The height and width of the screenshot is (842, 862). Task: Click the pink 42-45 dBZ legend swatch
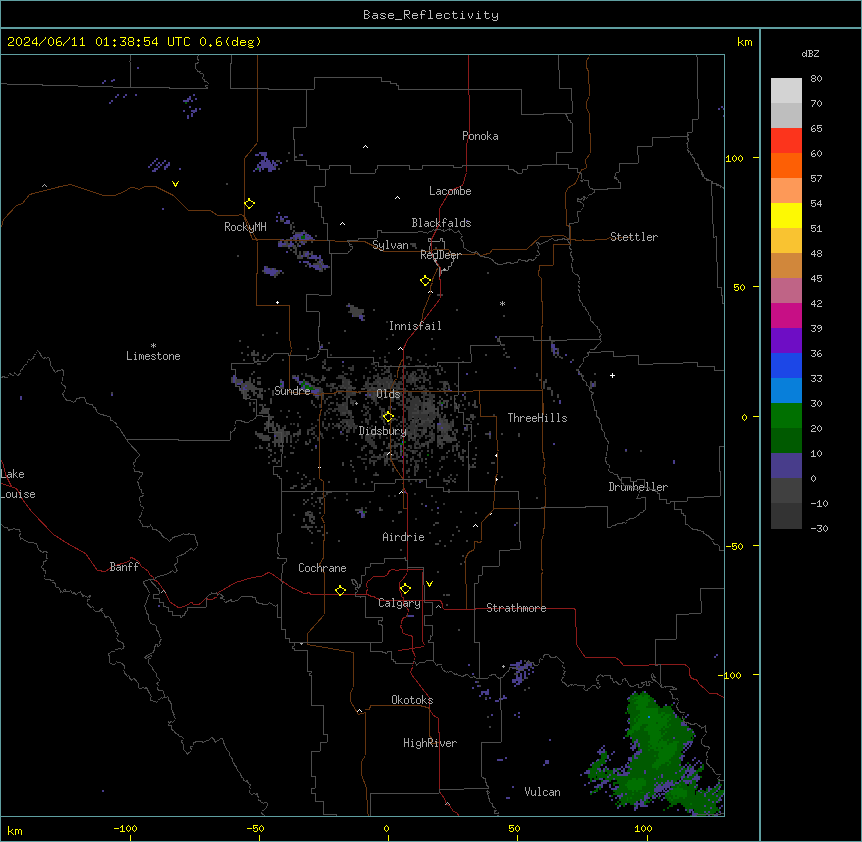click(786, 290)
